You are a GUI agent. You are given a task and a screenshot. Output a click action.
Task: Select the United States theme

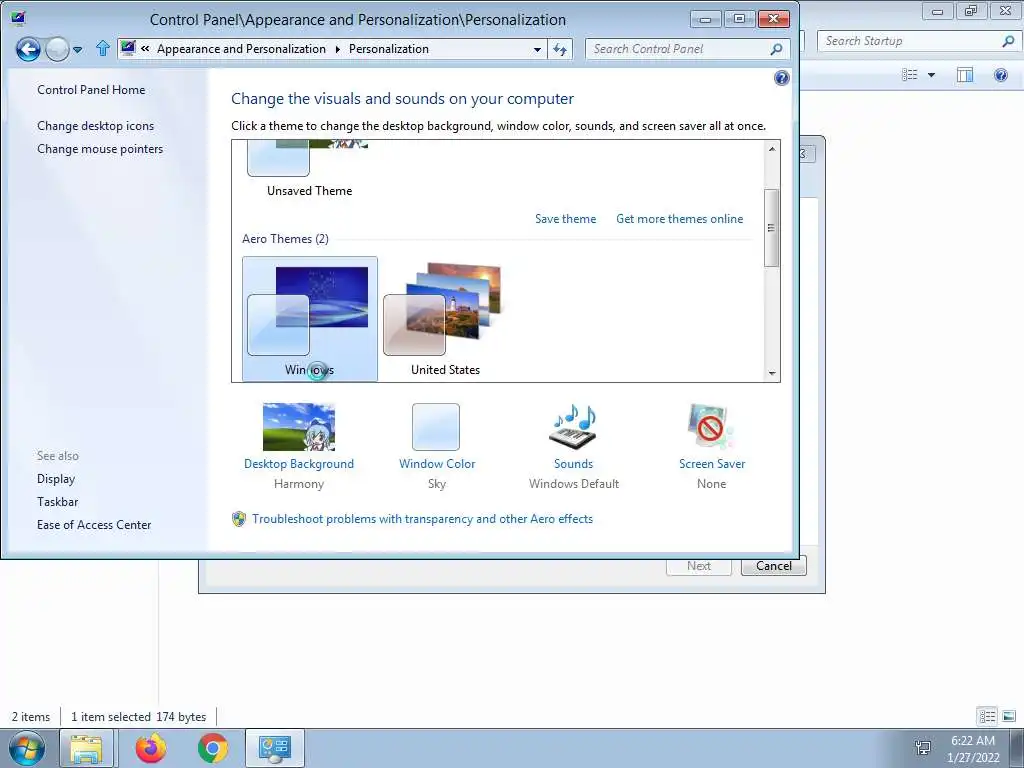tap(445, 319)
